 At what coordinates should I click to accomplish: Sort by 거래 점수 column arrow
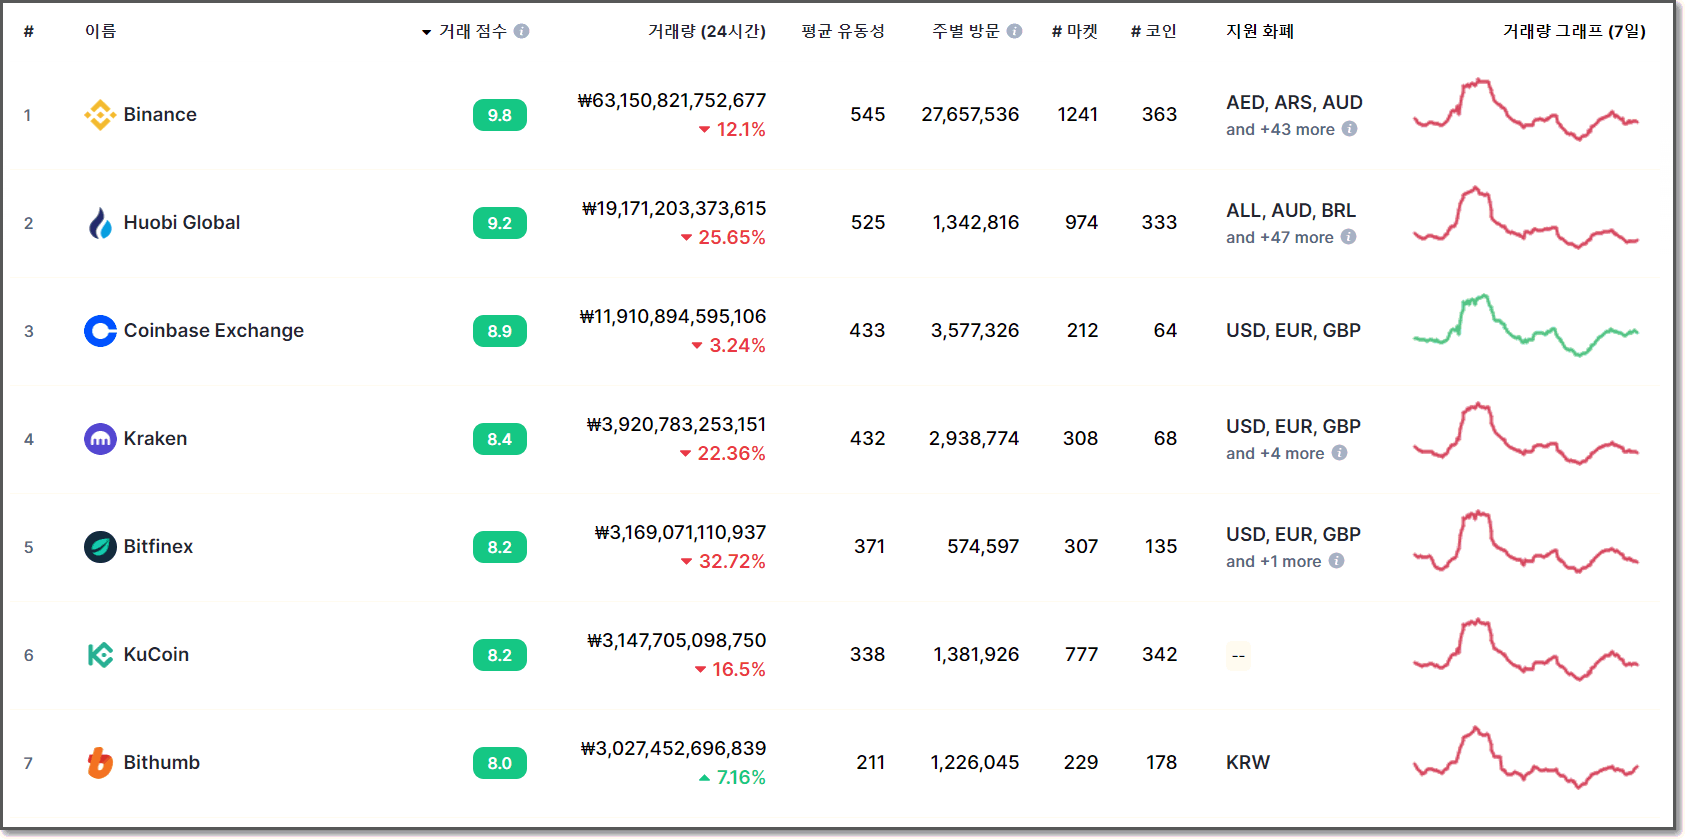click(427, 32)
